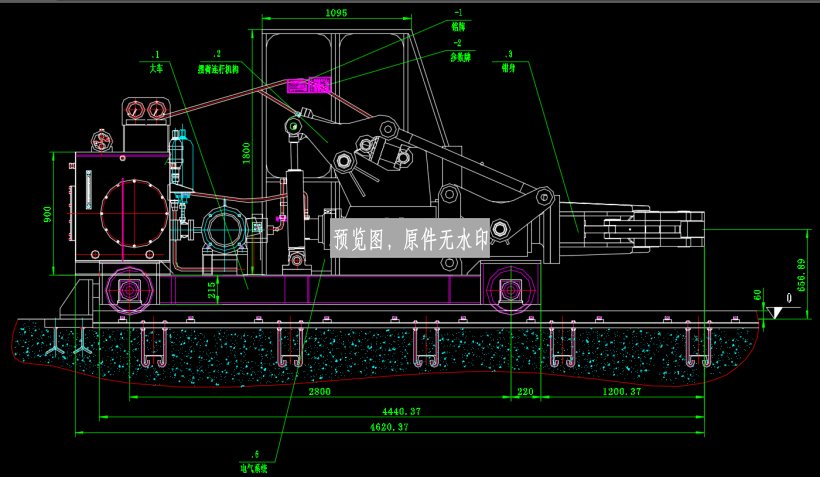This screenshot has height=477, width=820.
Task: Select the 大车 callout label
Action: pos(156,69)
